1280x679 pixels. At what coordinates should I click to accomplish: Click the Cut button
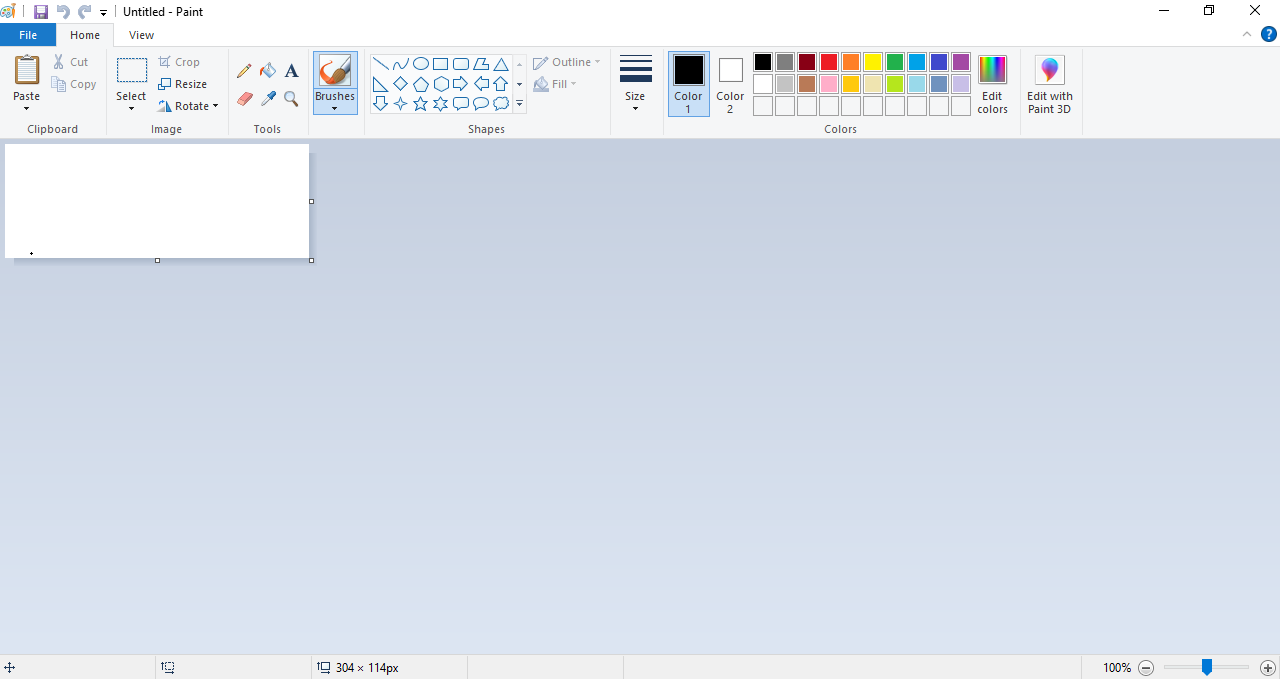tap(71, 62)
